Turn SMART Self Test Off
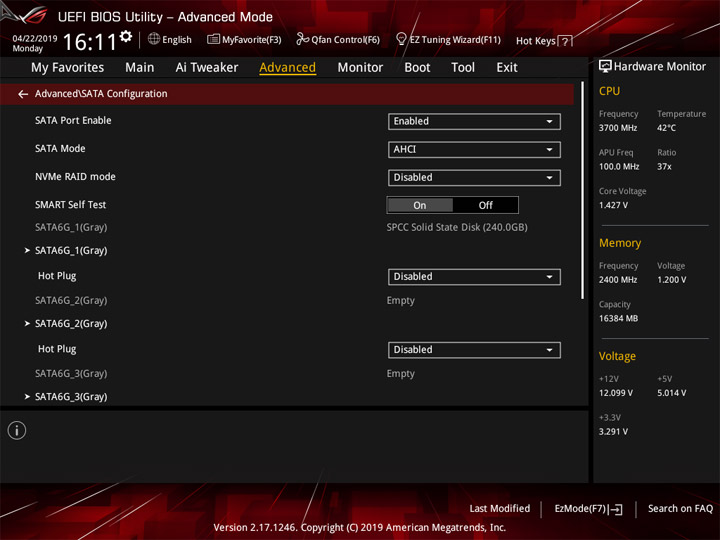This screenshot has height=540, width=720. 485,205
